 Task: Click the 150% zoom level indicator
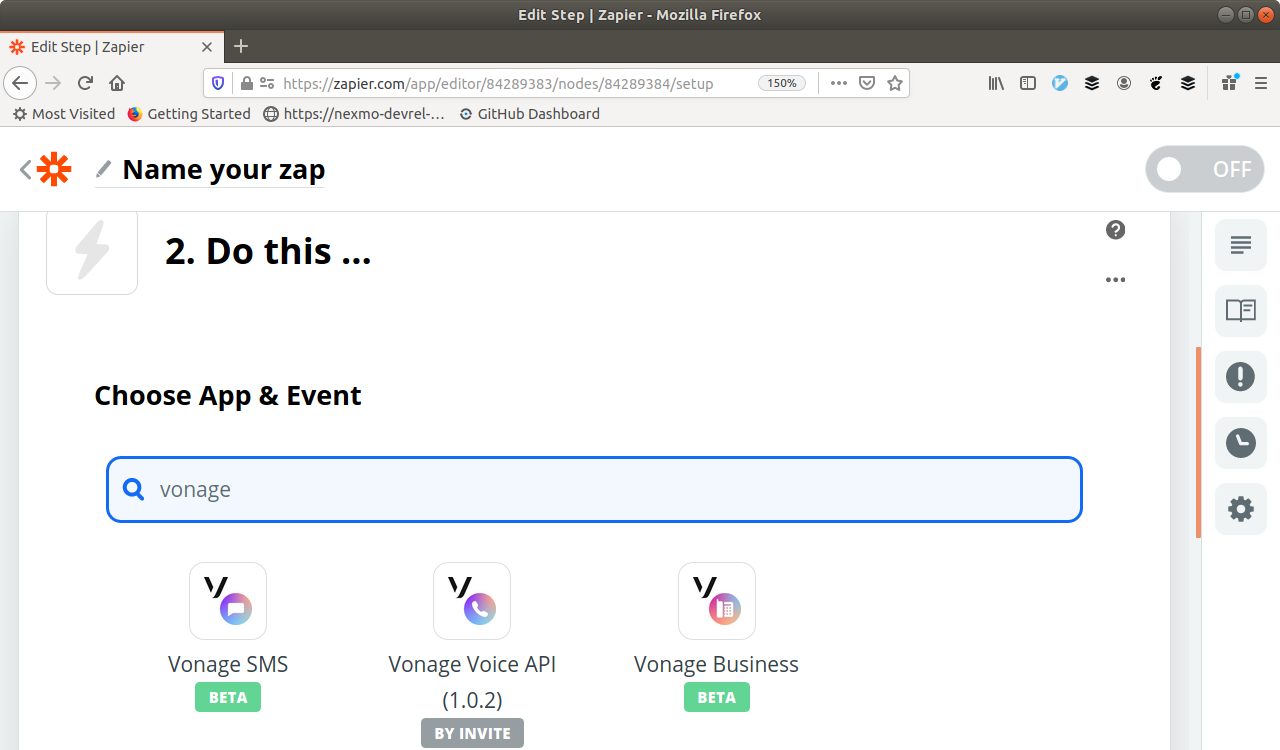coord(782,83)
